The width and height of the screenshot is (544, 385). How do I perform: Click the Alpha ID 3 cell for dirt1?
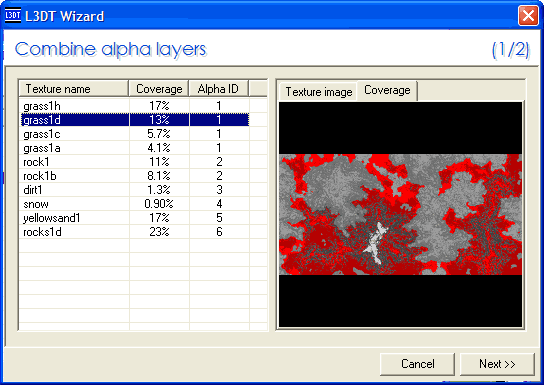219,190
